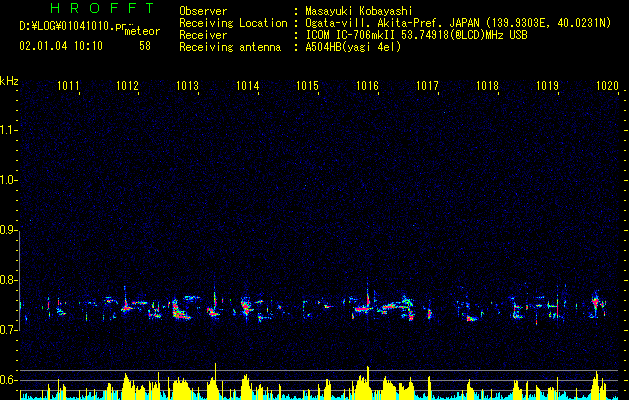
Task: Click the 1016 time marker
Action: (367, 86)
